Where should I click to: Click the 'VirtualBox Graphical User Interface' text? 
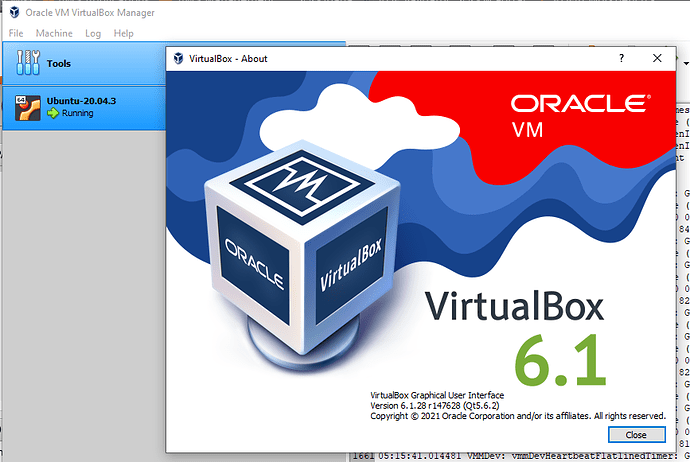pyautogui.click(x=437, y=395)
